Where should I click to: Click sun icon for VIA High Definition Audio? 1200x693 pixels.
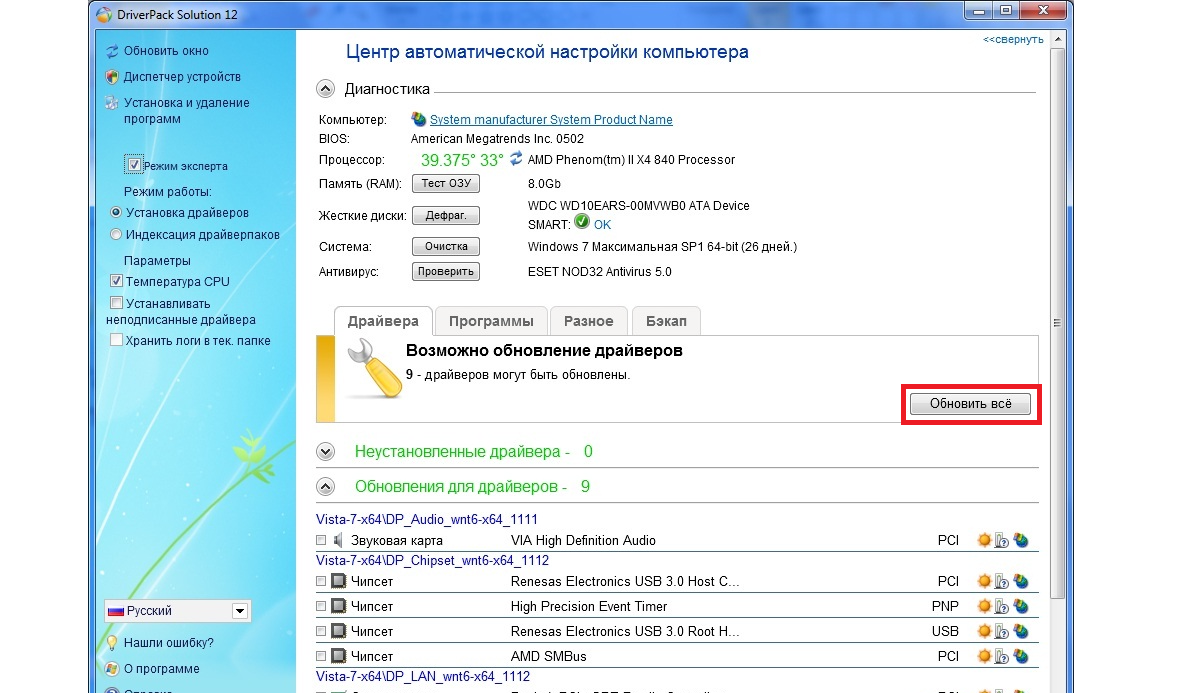(984, 541)
